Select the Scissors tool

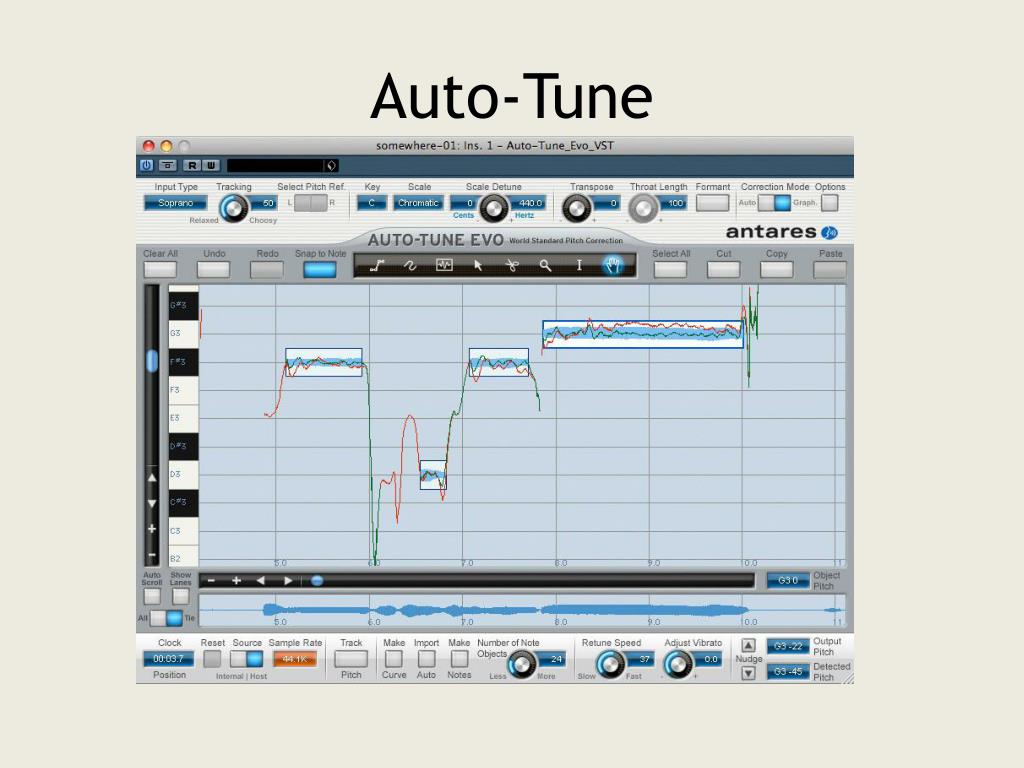coord(512,265)
